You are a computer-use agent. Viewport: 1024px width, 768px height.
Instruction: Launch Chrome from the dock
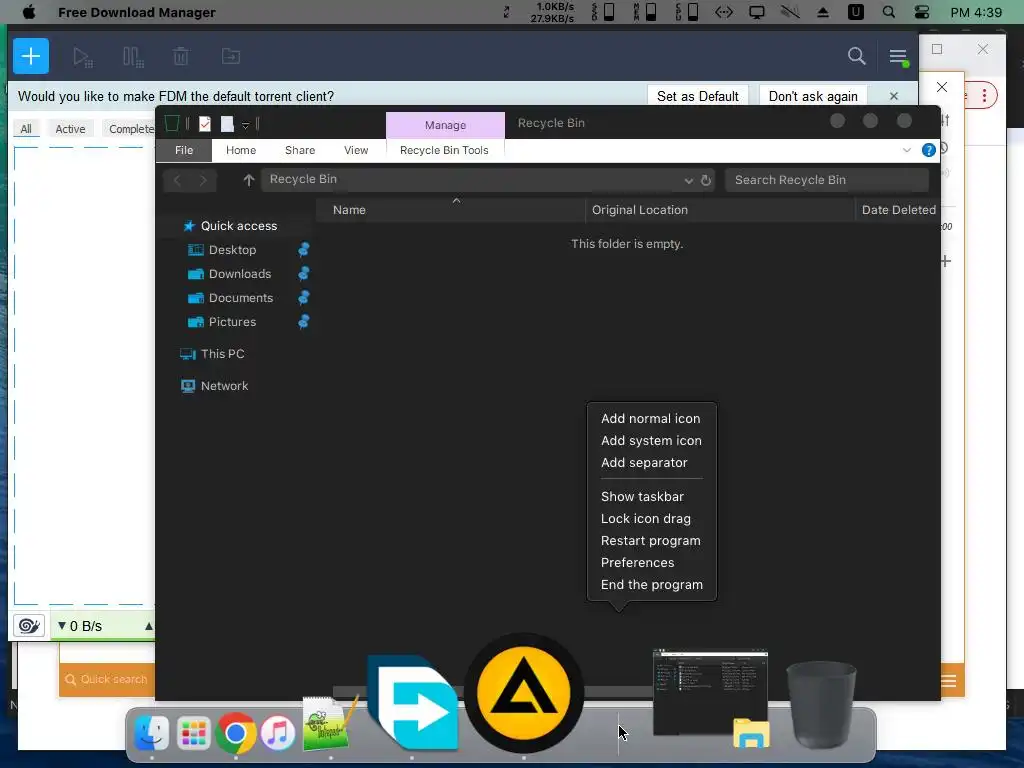(236, 733)
